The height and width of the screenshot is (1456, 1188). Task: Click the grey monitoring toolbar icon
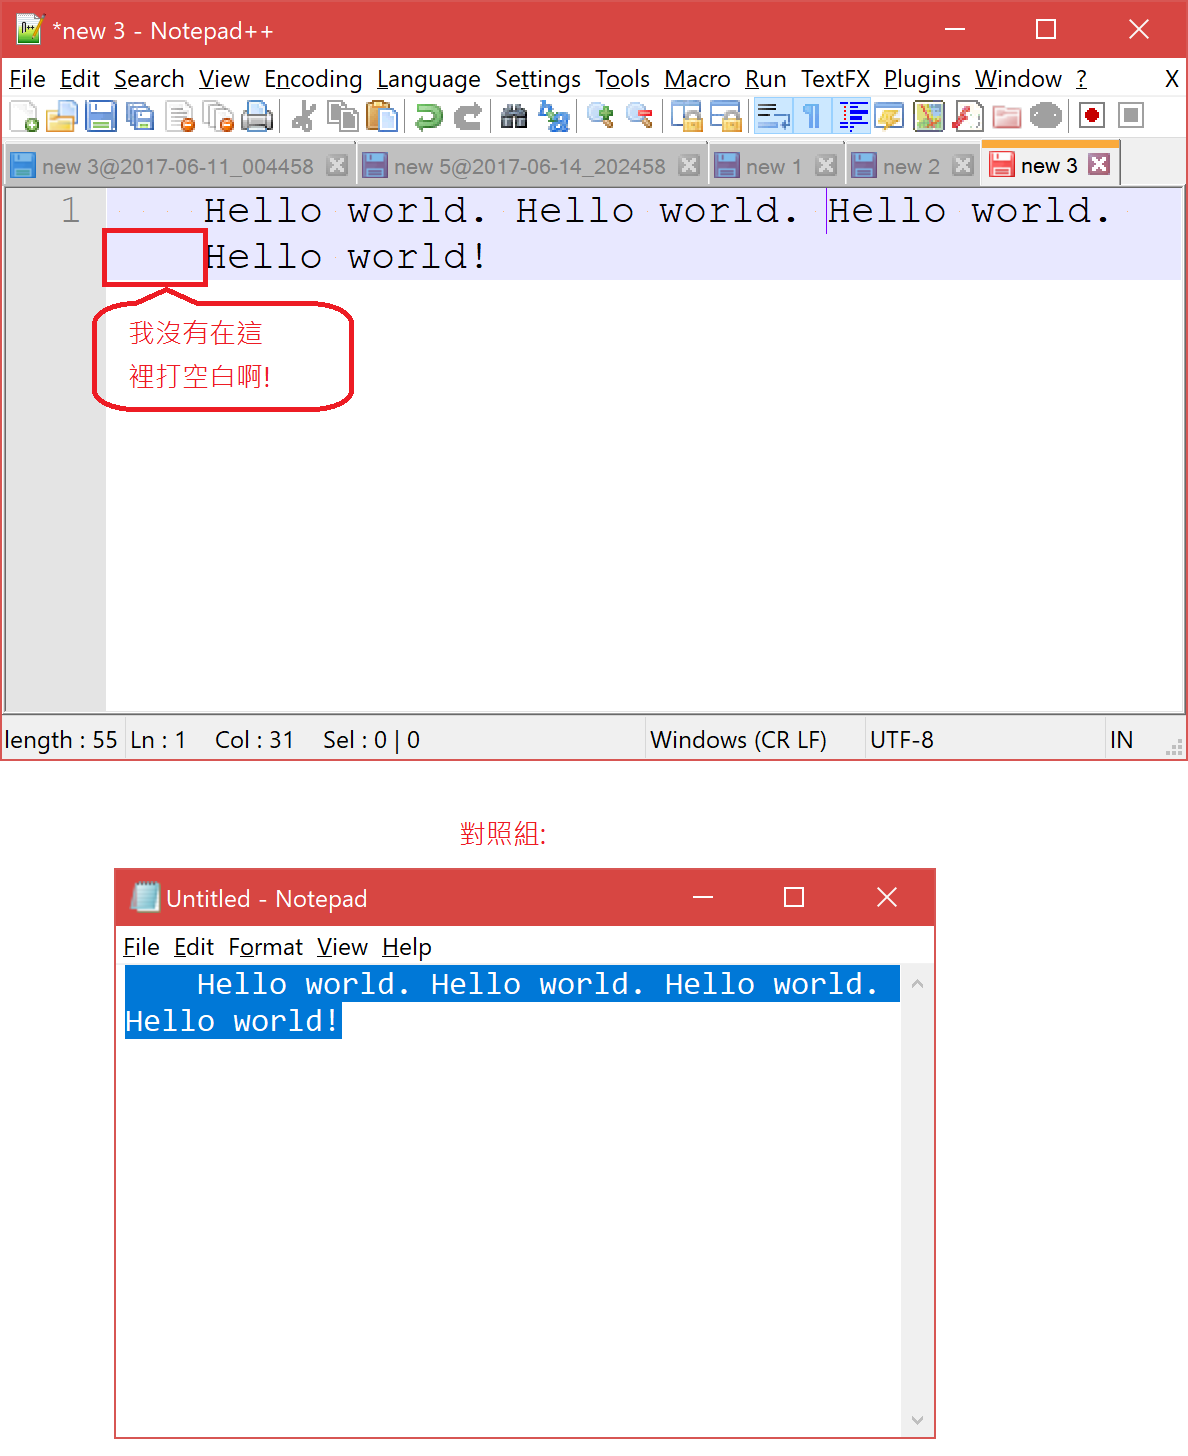click(1046, 117)
